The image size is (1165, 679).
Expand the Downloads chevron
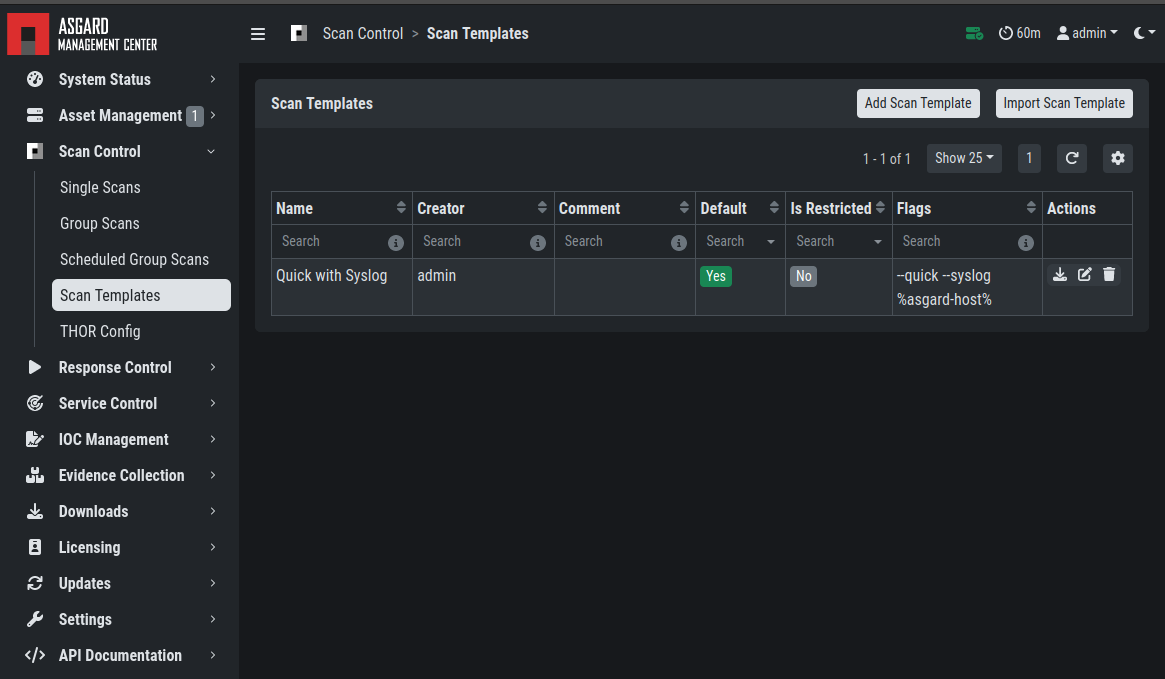[212, 511]
